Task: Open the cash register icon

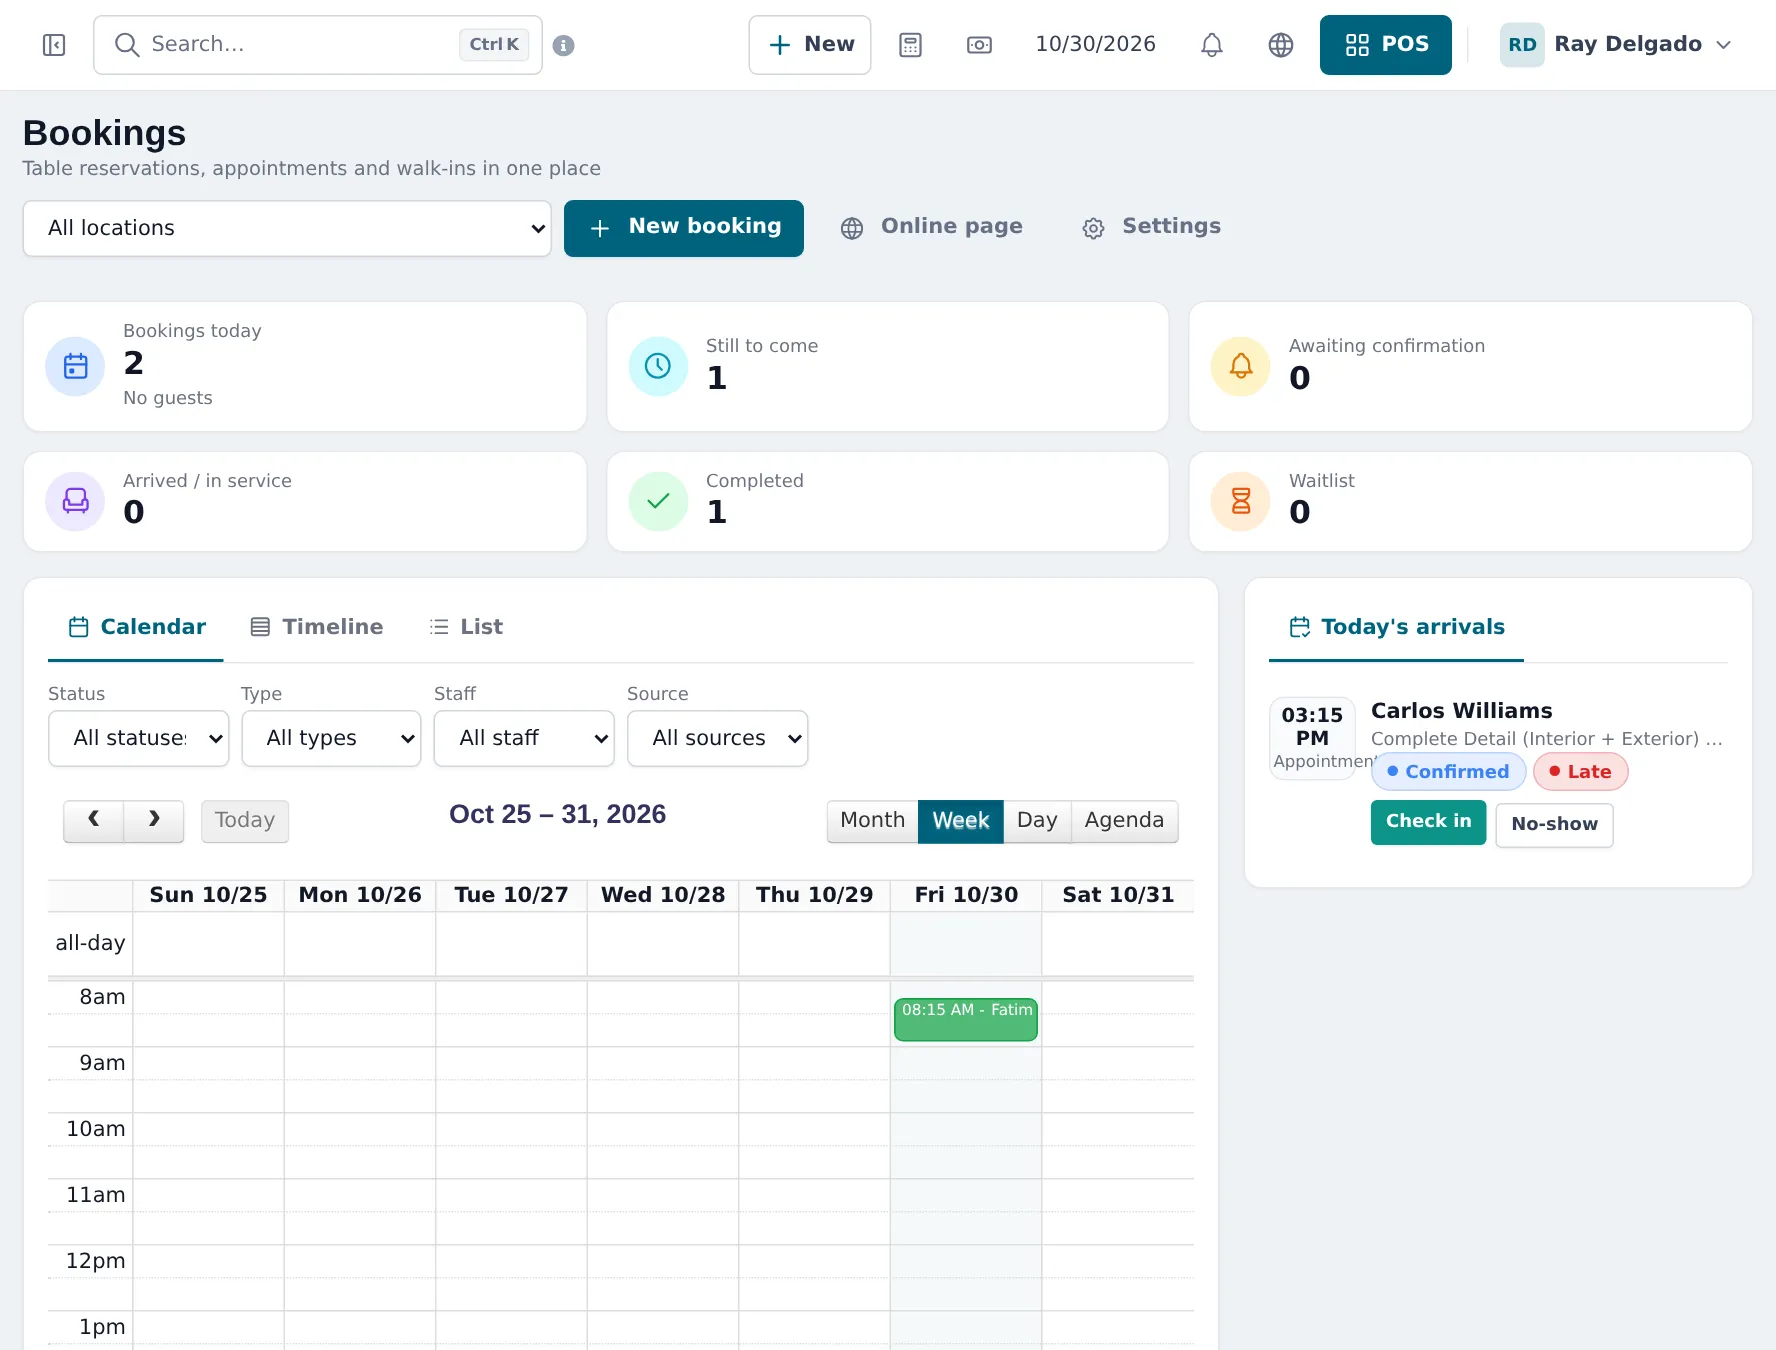Action: 979,45
